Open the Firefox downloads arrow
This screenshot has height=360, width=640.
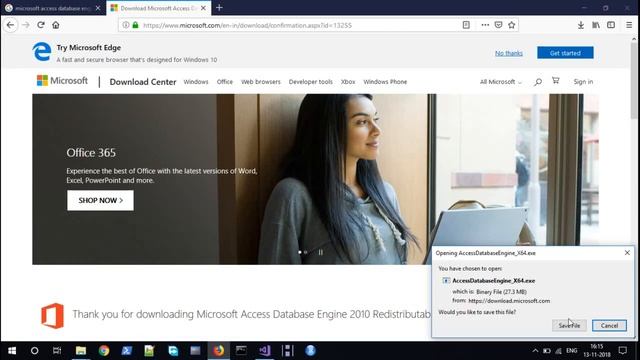(580, 25)
